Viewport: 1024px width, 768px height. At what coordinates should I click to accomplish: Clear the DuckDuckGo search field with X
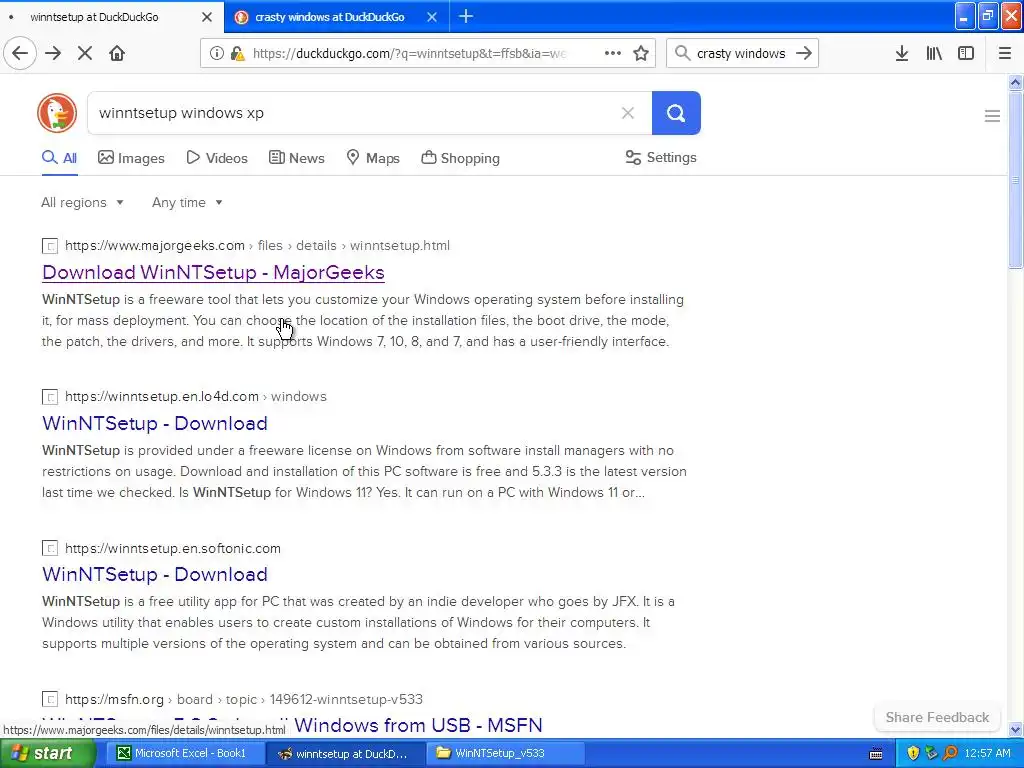[x=628, y=113]
